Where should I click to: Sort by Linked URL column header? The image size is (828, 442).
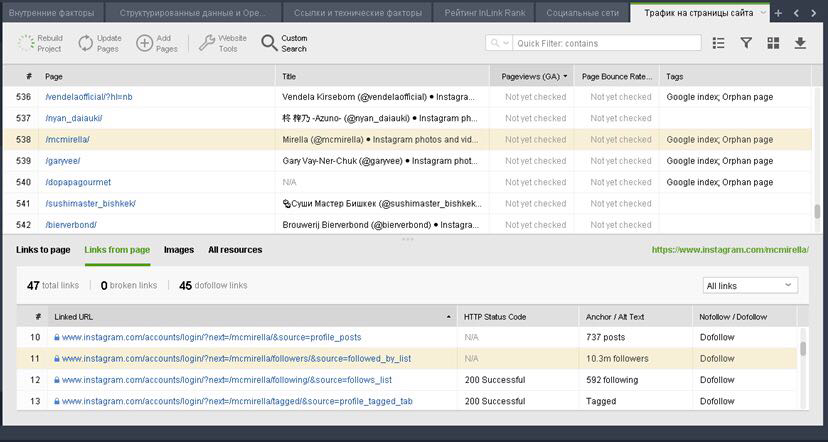[x=252, y=317]
